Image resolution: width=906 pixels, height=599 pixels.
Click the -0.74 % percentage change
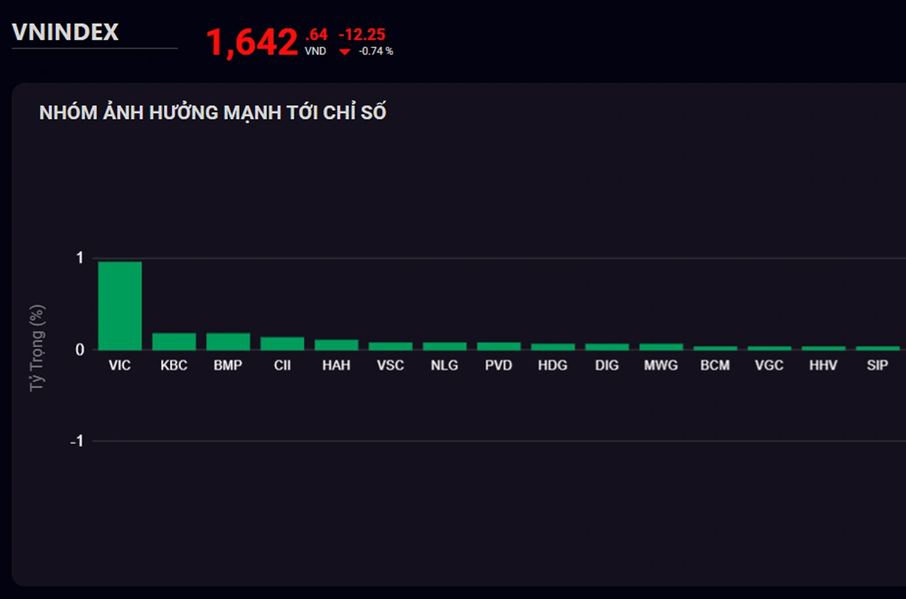[376, 51]
